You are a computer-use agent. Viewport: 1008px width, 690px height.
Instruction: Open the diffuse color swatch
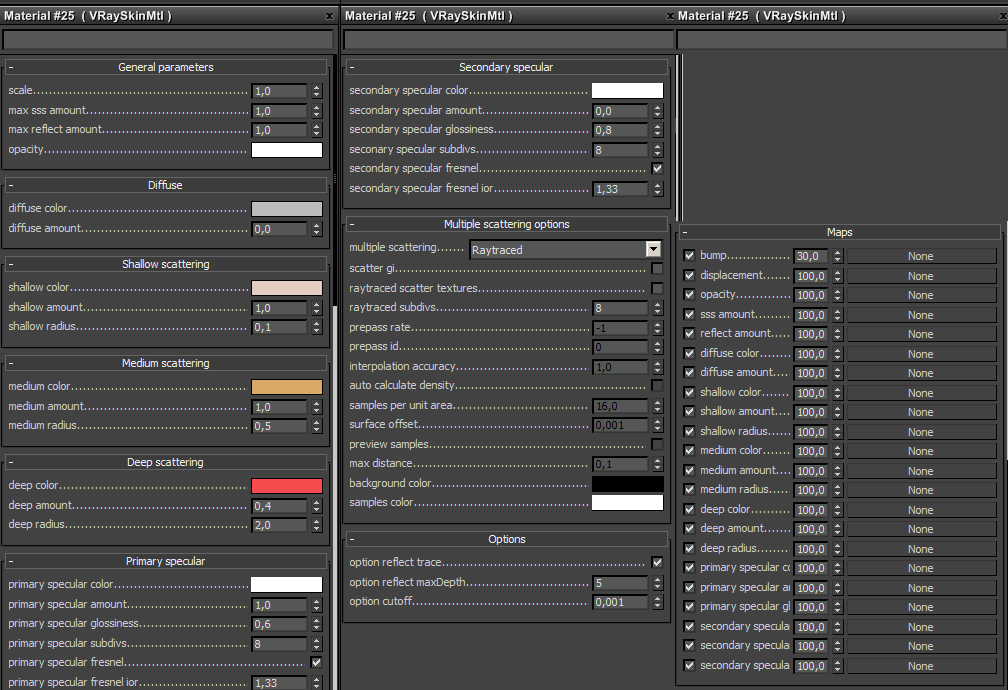coord(287,209)
